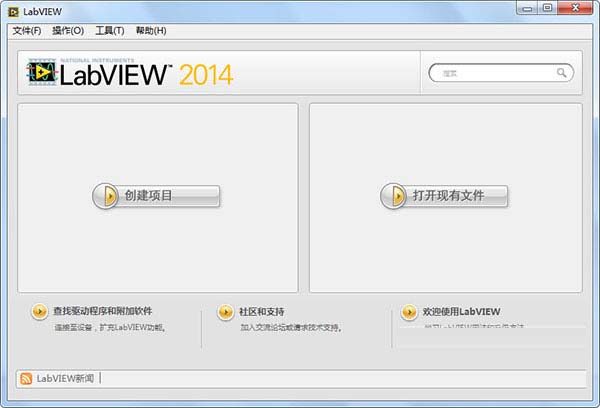Viewport: 600px width, 408px height.
Task: Click the arrow icon beside 欢迎使用LabVIEW
Action: [409, 312]
